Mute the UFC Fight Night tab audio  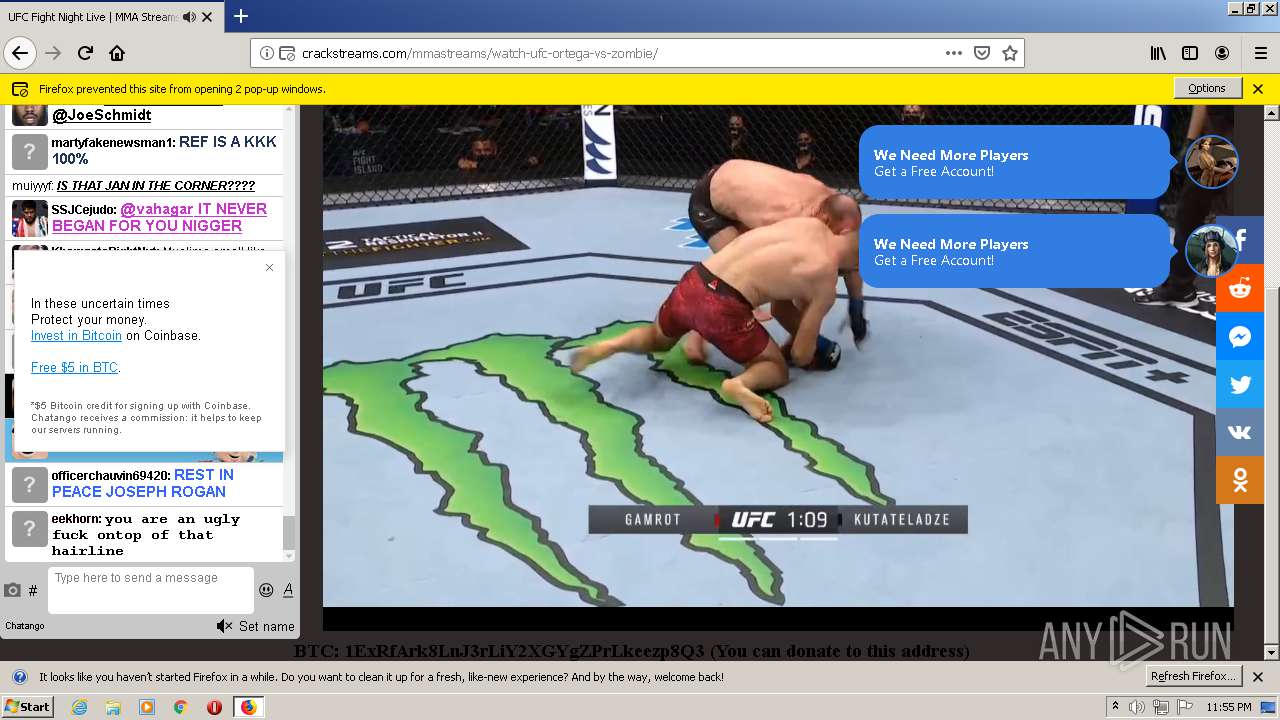[x=189, y=17]
